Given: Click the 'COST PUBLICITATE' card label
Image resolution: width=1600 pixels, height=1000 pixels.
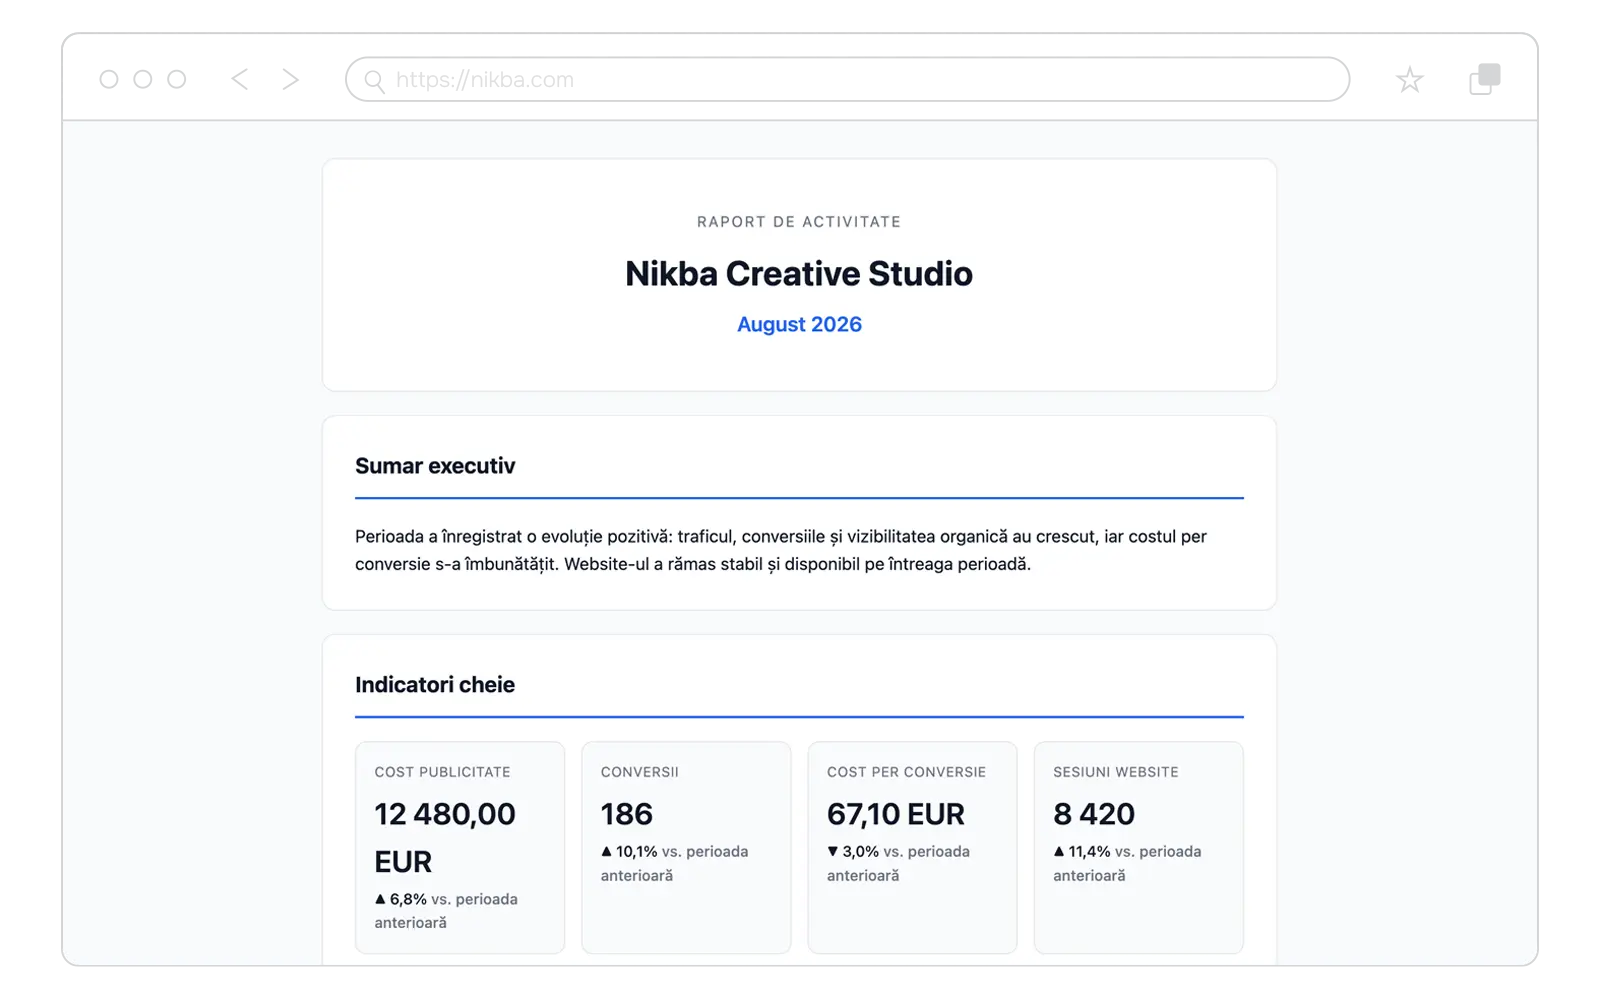Looking at the screenshot, I should click(x=442, y=772).
